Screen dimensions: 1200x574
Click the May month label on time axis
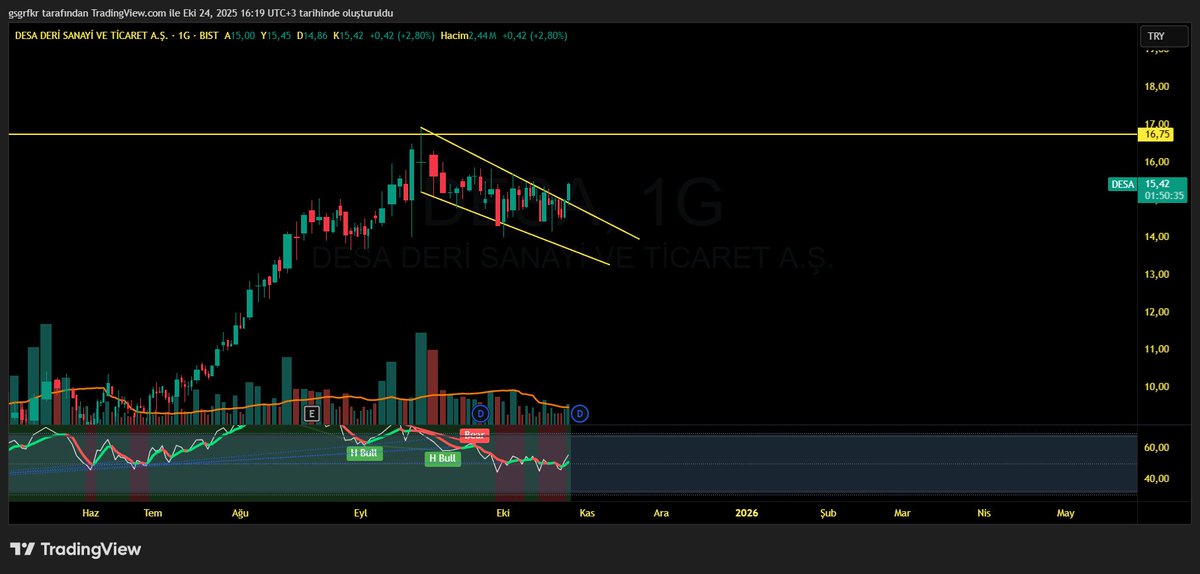pyautogui.click(x=1065, y=513)
